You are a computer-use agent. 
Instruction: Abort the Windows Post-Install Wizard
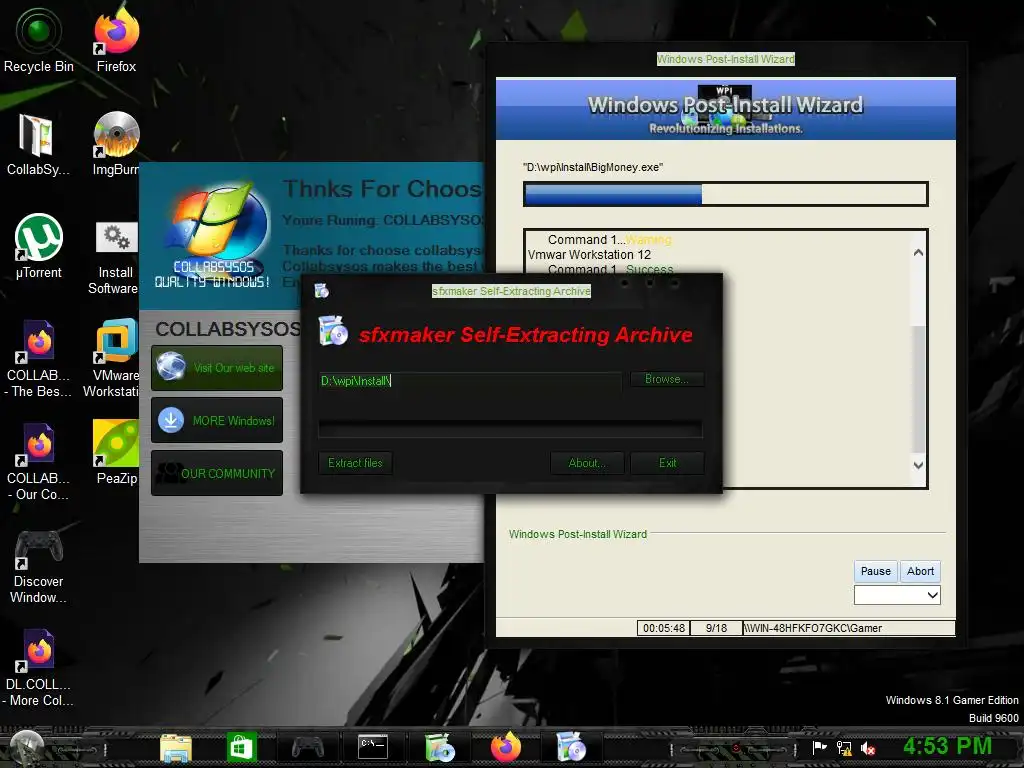click(920, 571)
